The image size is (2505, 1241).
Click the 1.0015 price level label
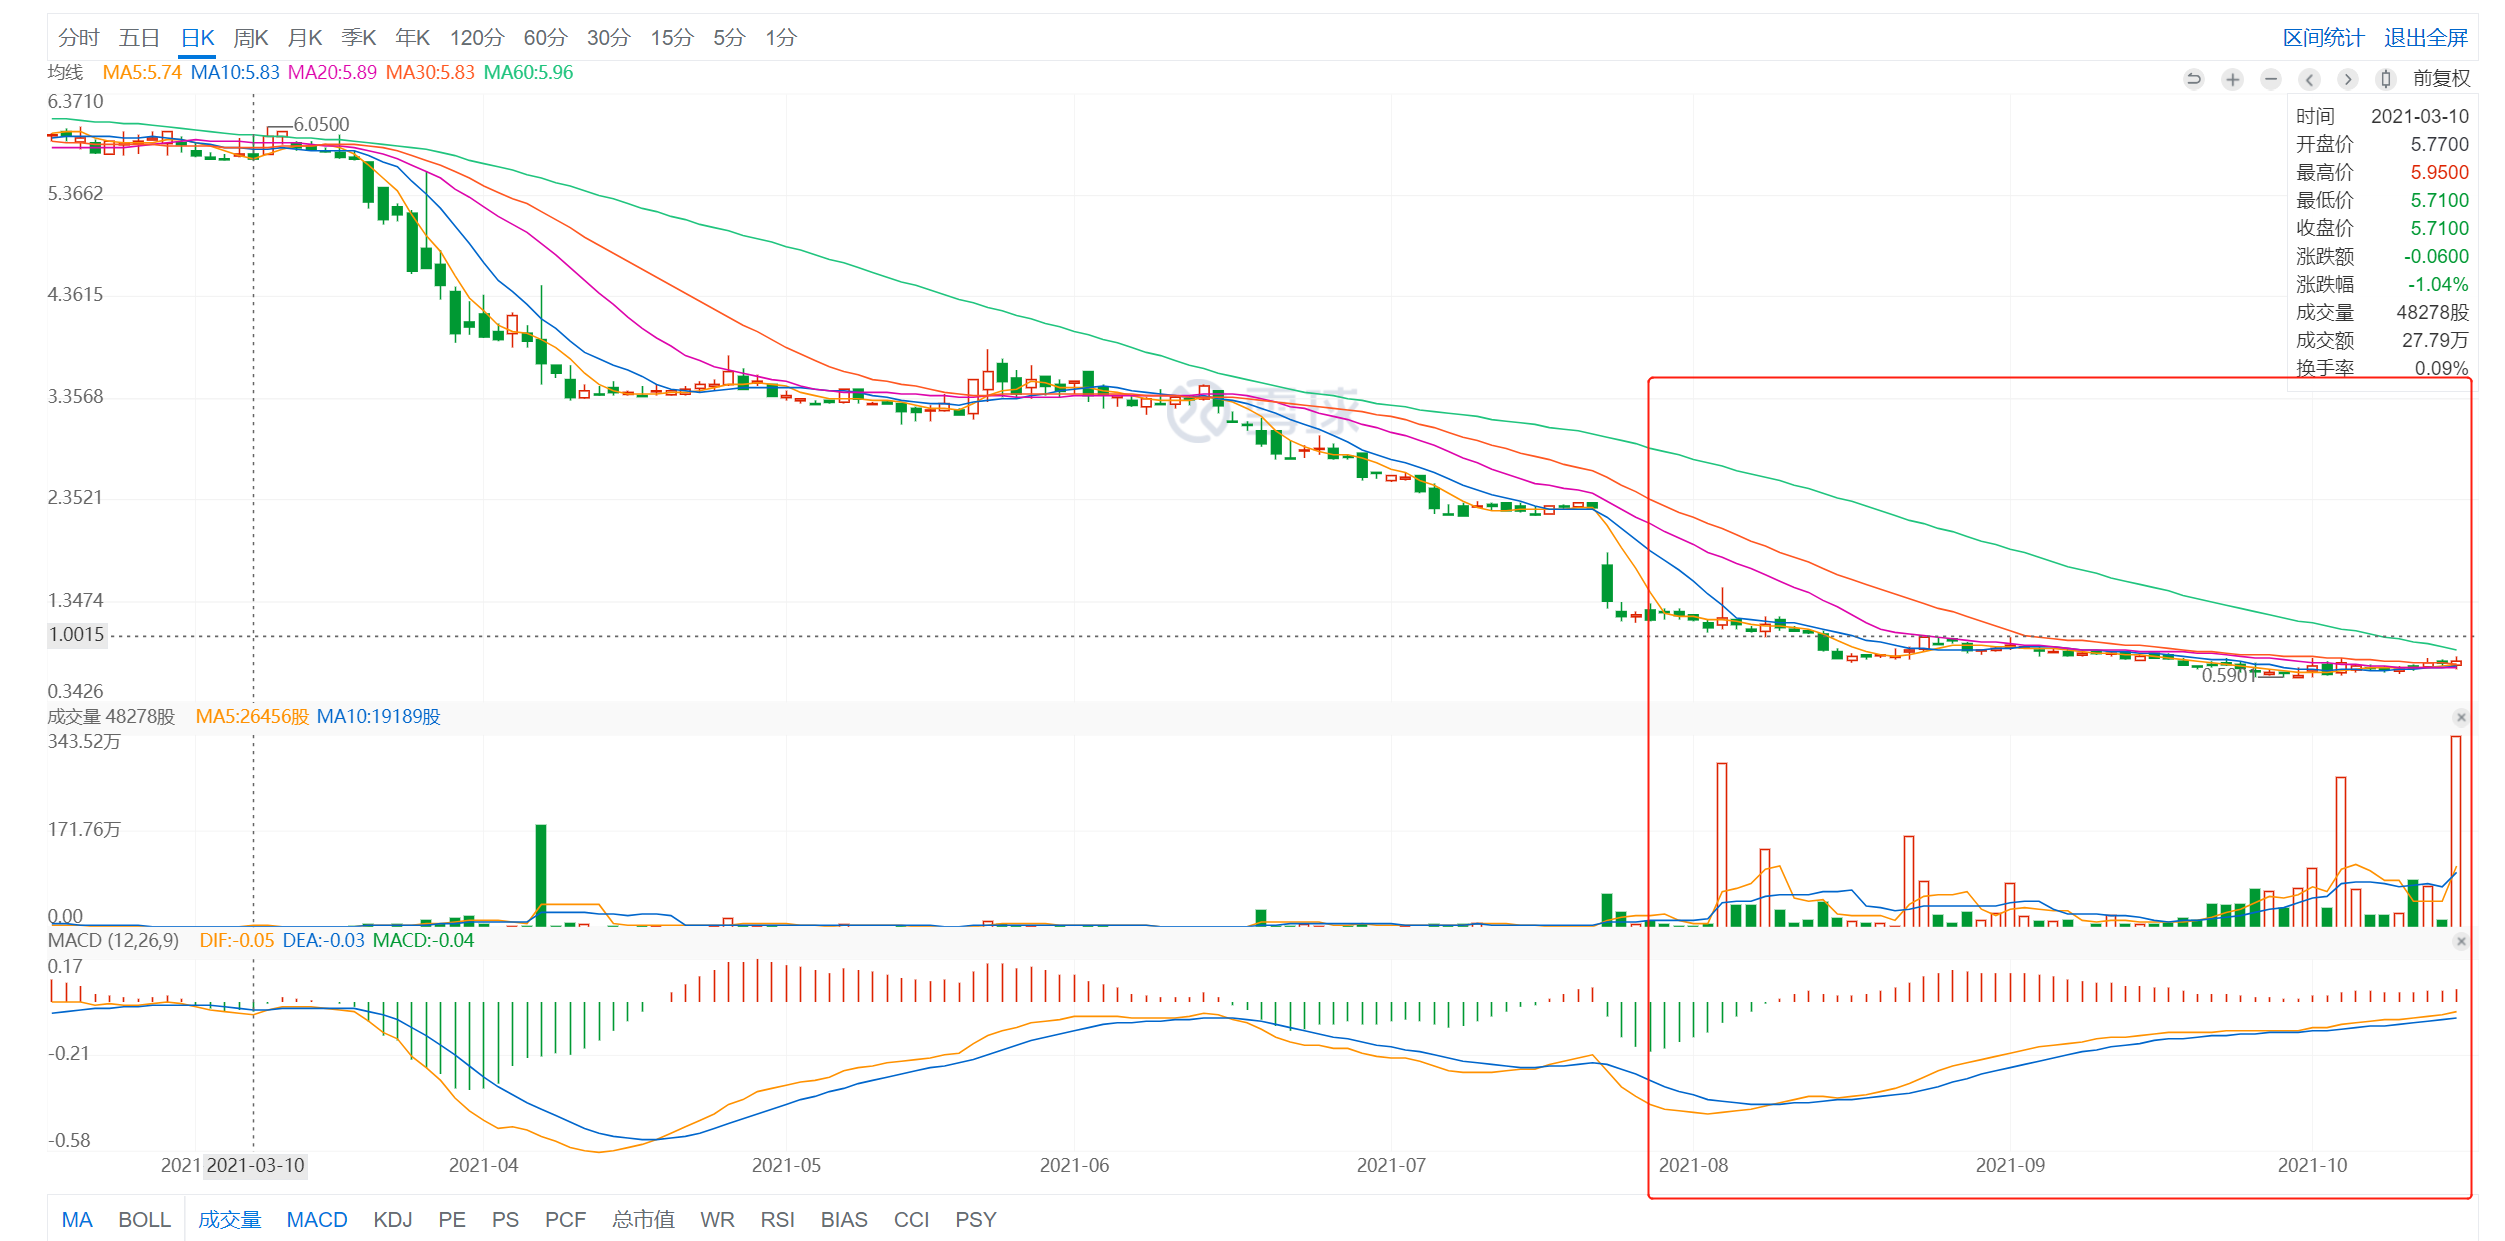pyautogui.click(x=77, y=635)
